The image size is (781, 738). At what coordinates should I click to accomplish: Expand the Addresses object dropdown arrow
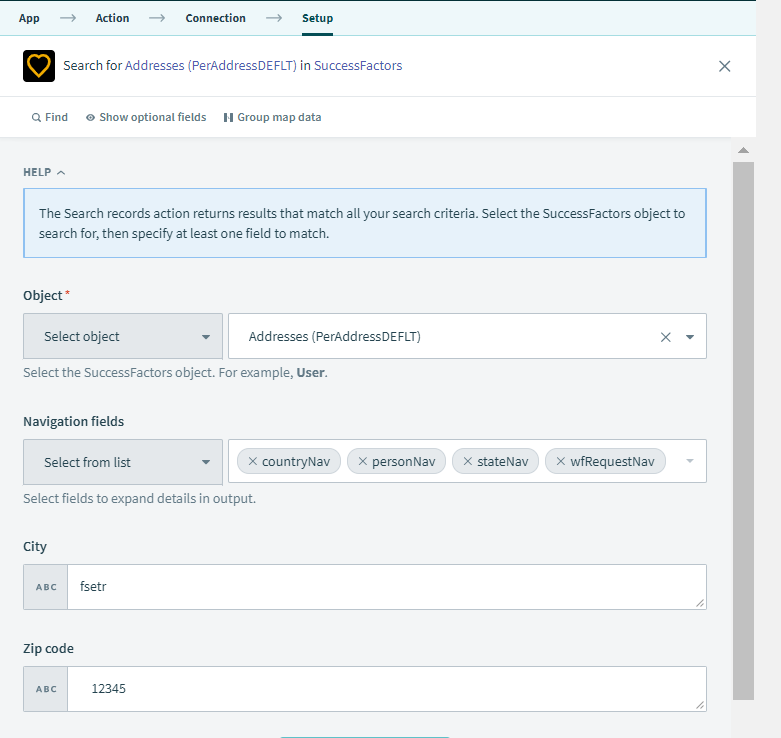pyautogui.click(x=690, y=337)
